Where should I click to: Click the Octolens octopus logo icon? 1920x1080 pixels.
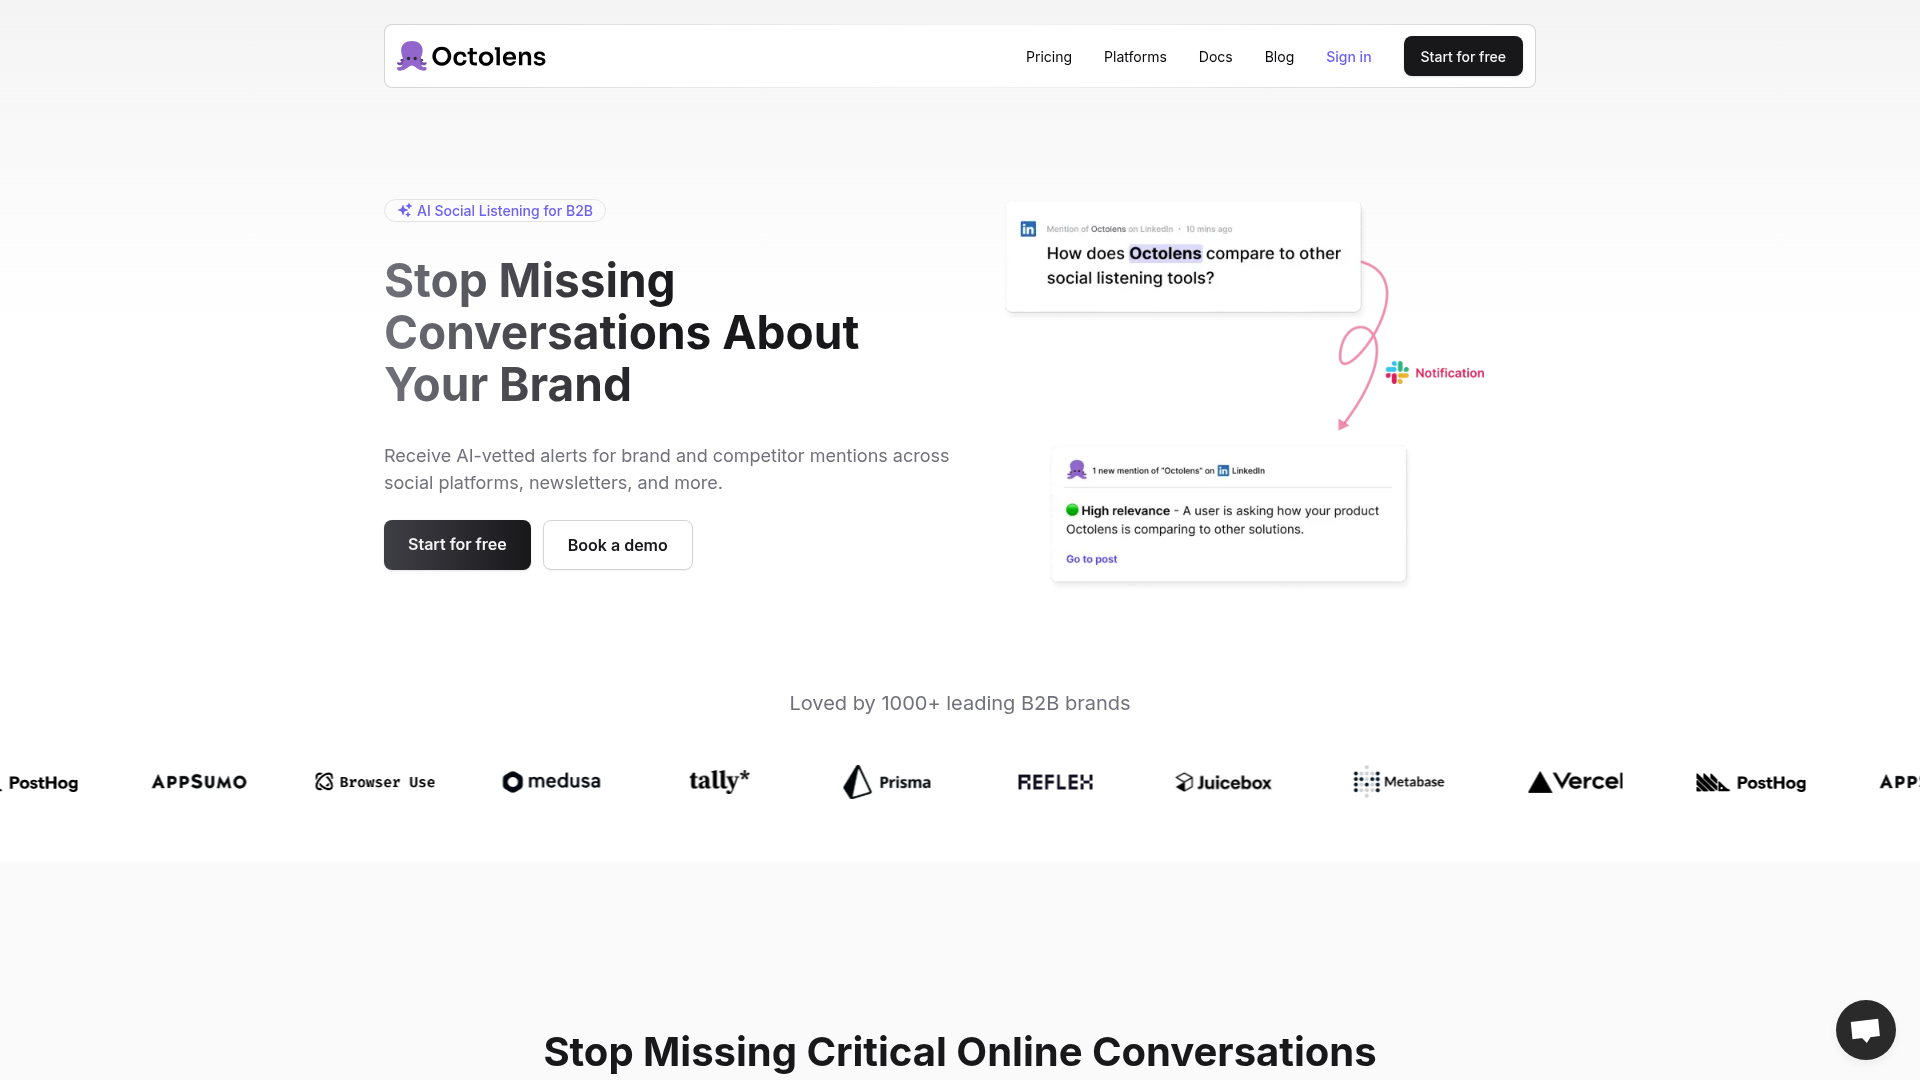coord(411,56)
